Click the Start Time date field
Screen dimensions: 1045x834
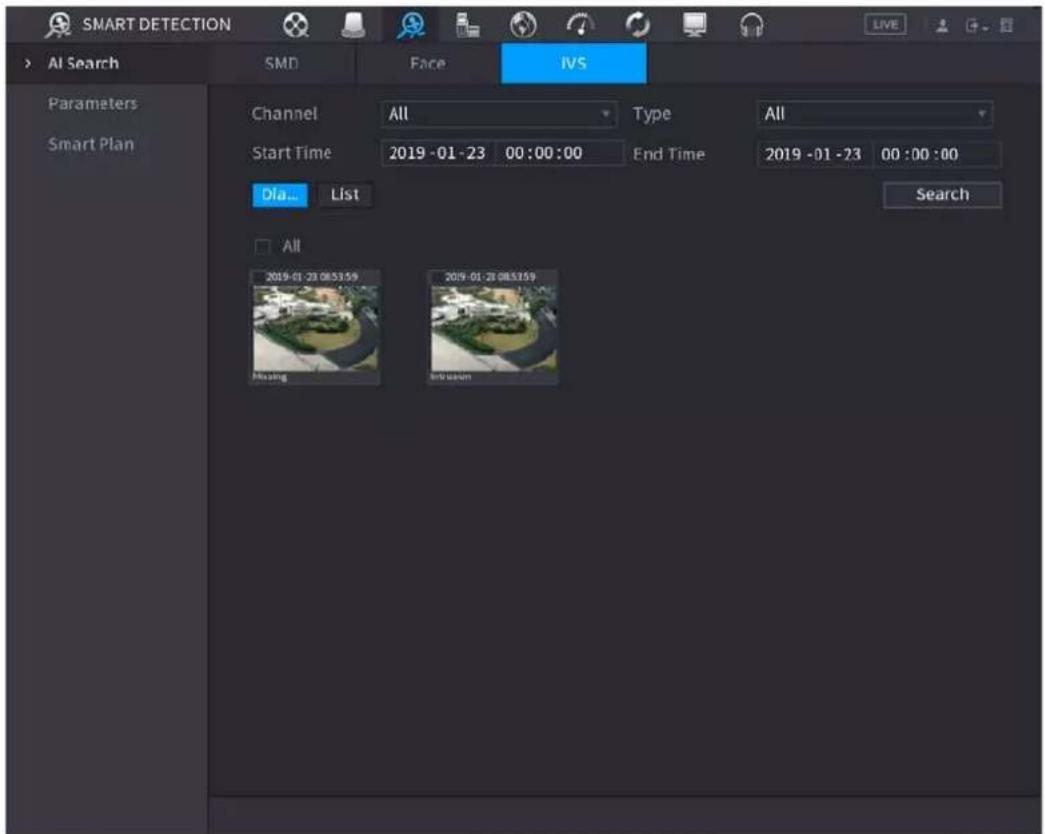pyautogui.click(x=437, y=153)
